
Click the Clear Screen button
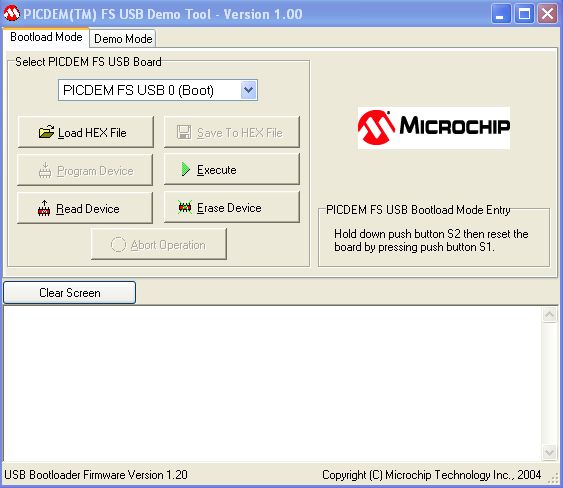click(70, 293)
